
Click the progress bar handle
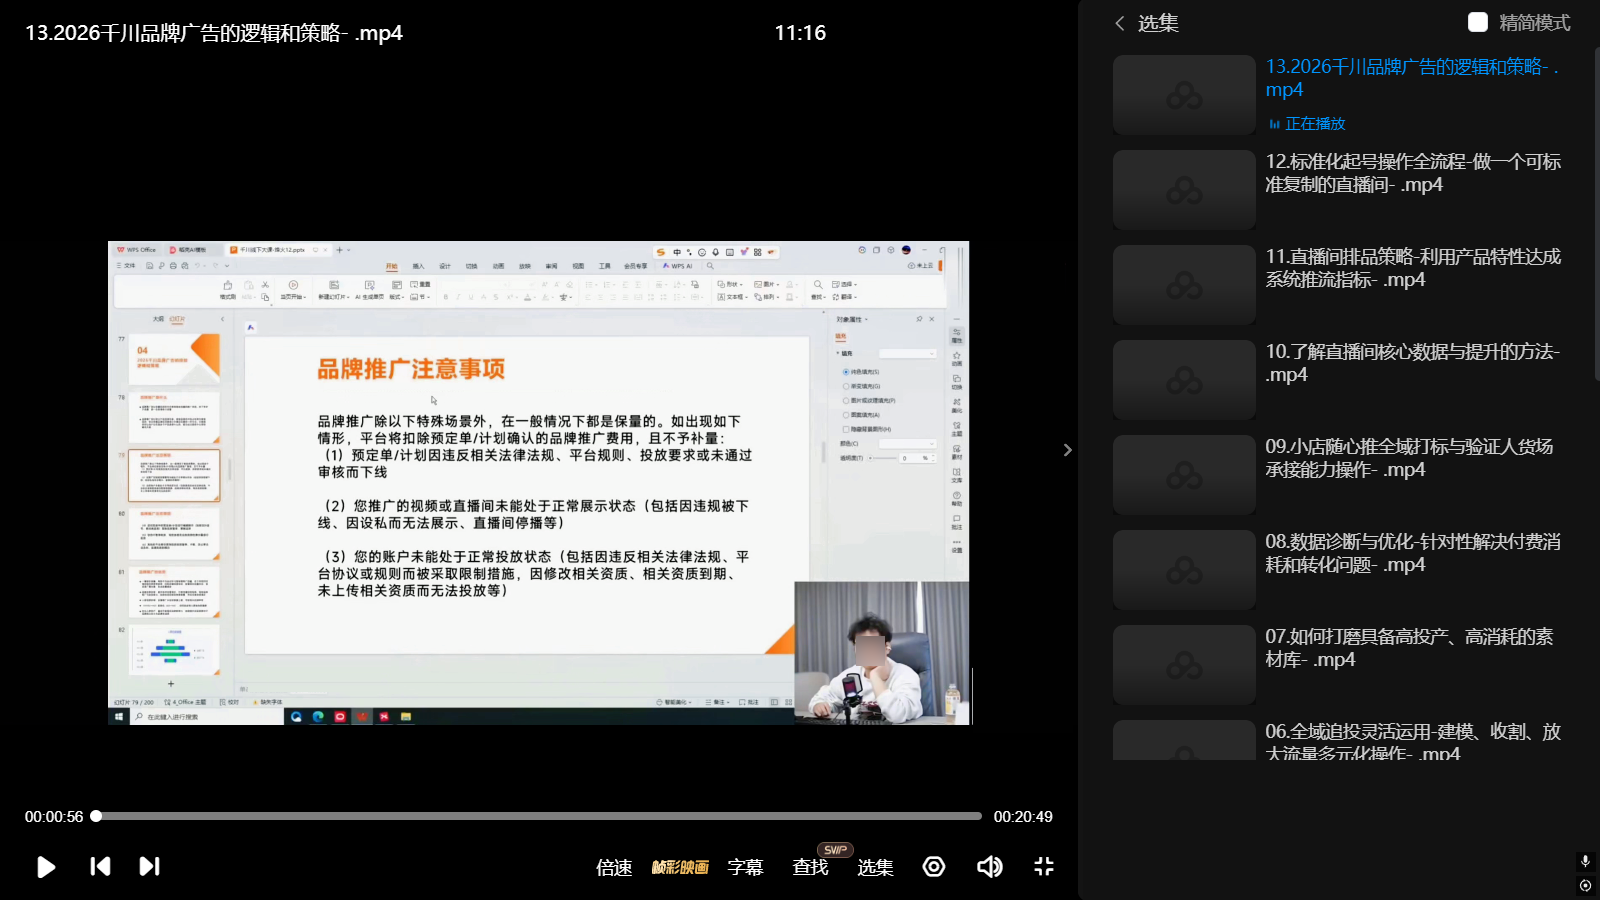[96, 816]
